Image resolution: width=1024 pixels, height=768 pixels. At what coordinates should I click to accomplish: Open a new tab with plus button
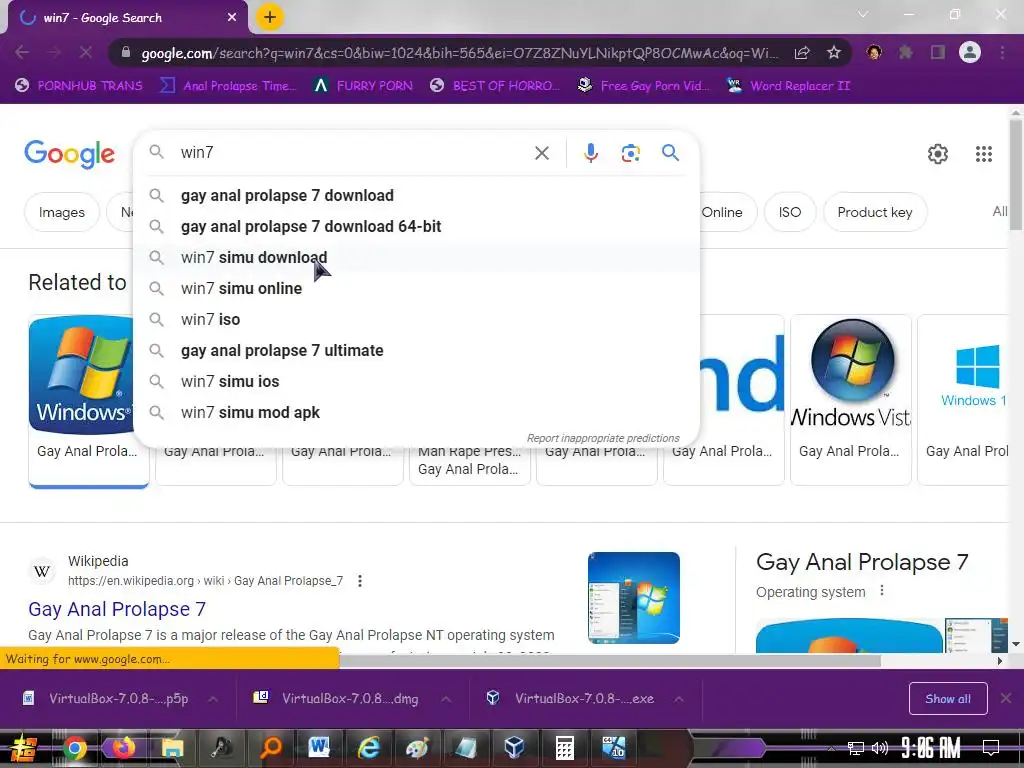[270, 18]
